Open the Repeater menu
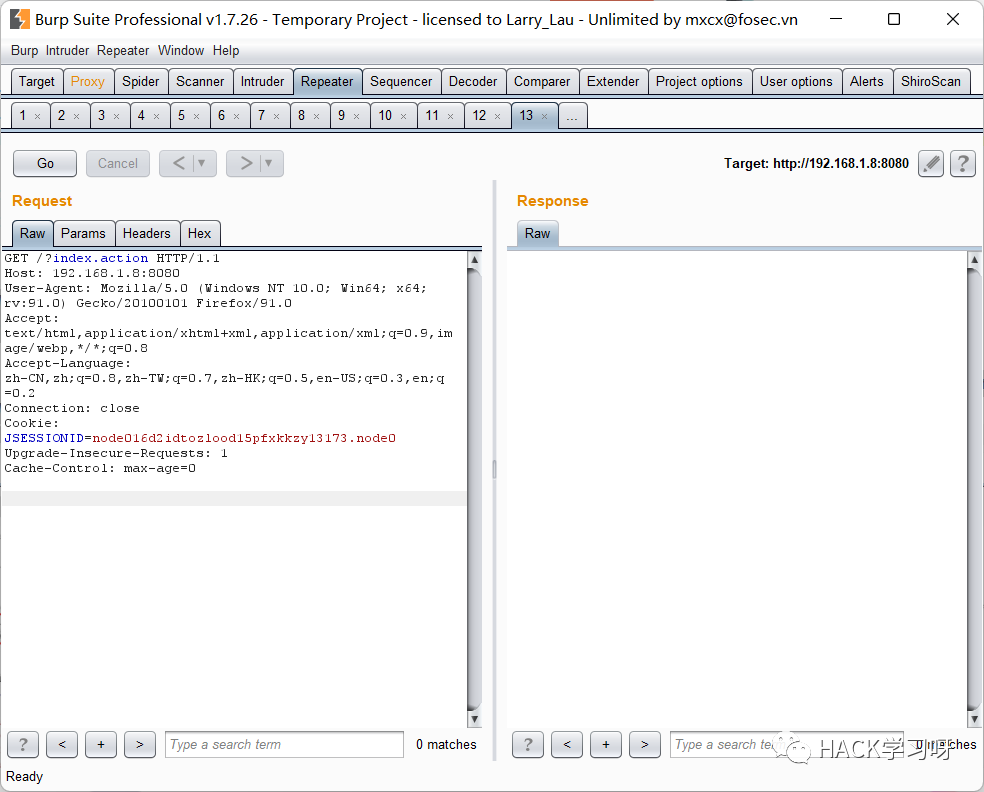The height and width of the screenshot is (792, 984). [x=123, y=50]
